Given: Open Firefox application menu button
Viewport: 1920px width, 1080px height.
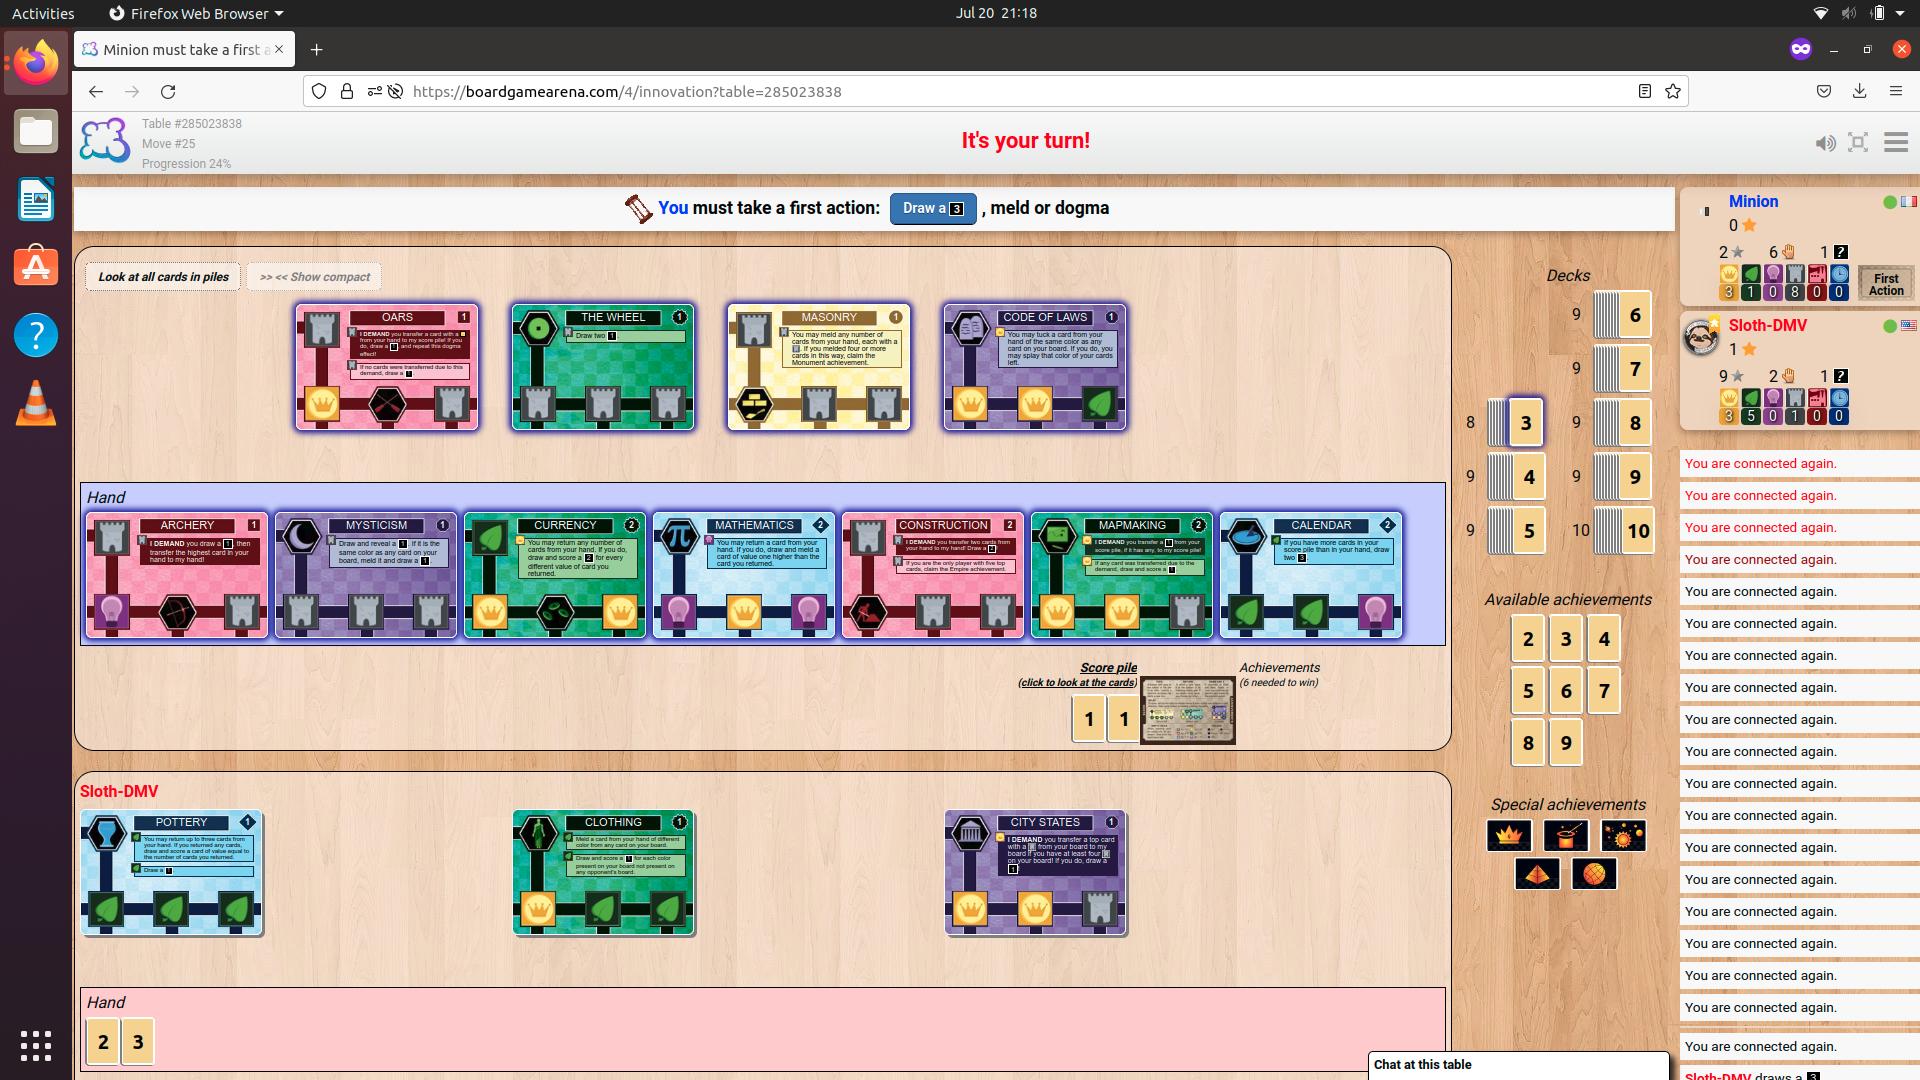Looking at the screenshot, I should [1895, 91].
